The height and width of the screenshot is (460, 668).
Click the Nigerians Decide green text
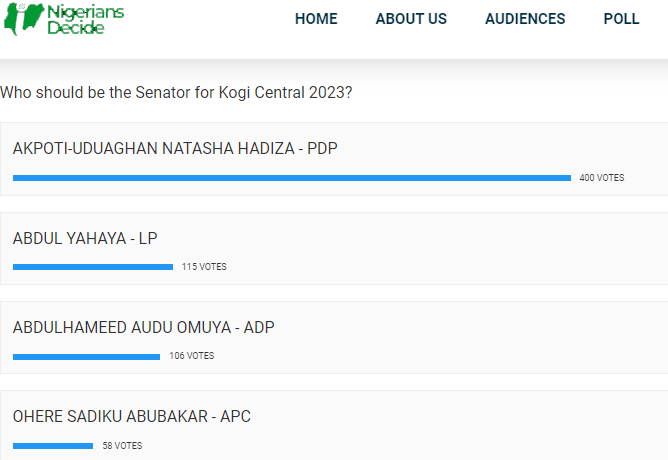86,20
